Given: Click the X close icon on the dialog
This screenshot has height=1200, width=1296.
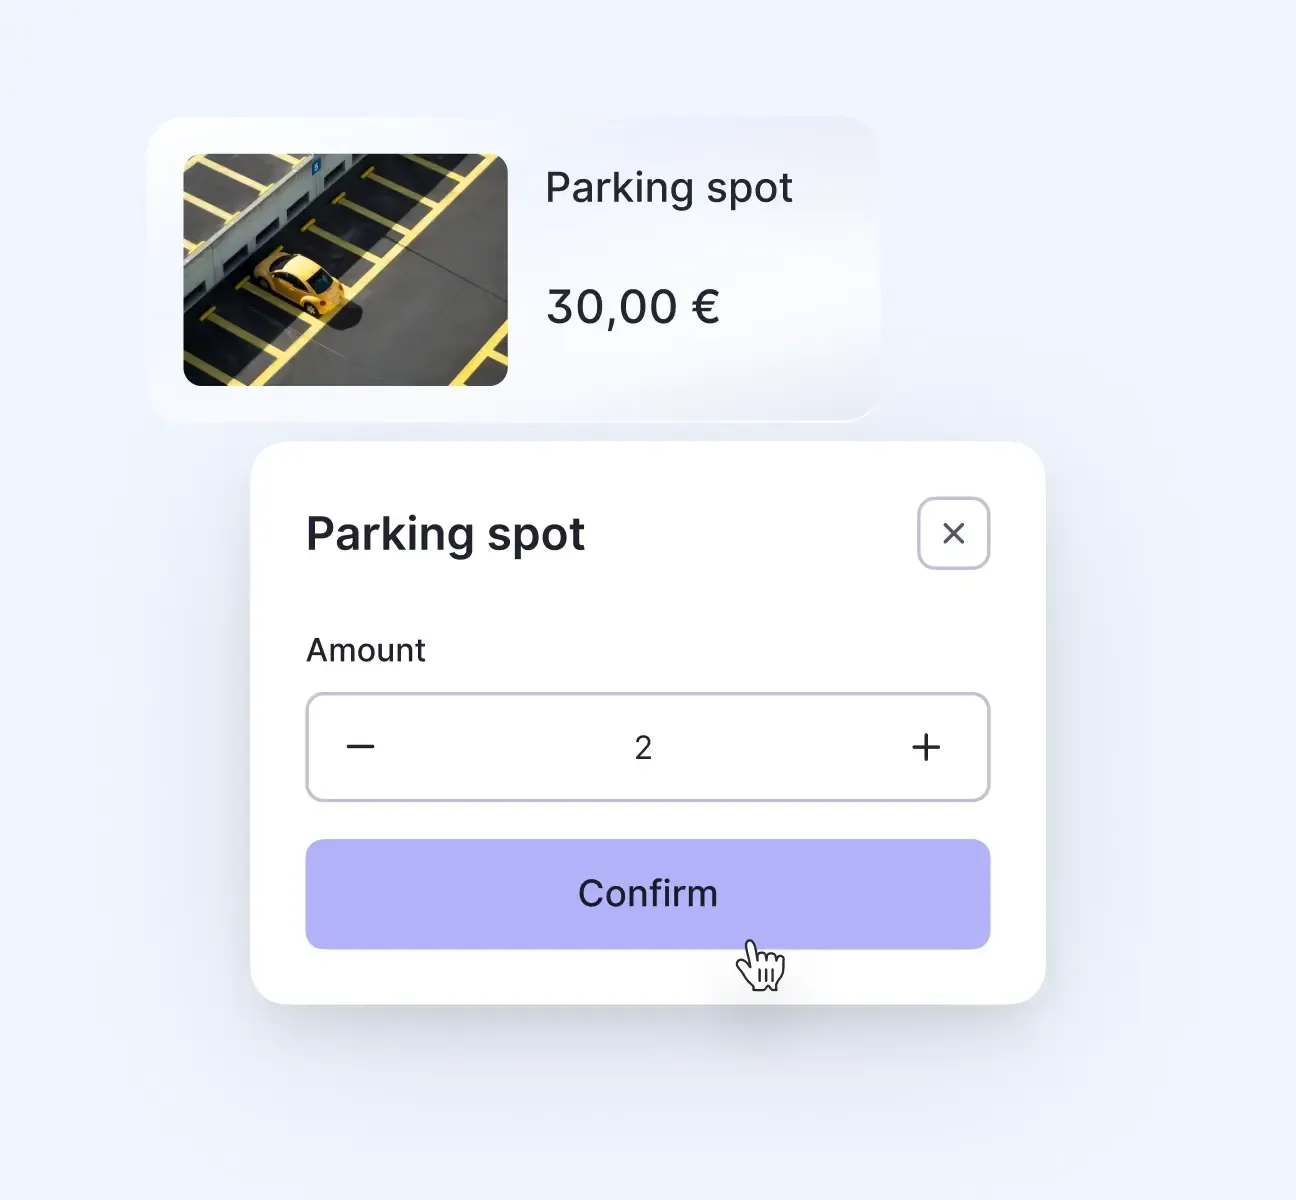Looking at the screenshot, I should tap(953, 534).
